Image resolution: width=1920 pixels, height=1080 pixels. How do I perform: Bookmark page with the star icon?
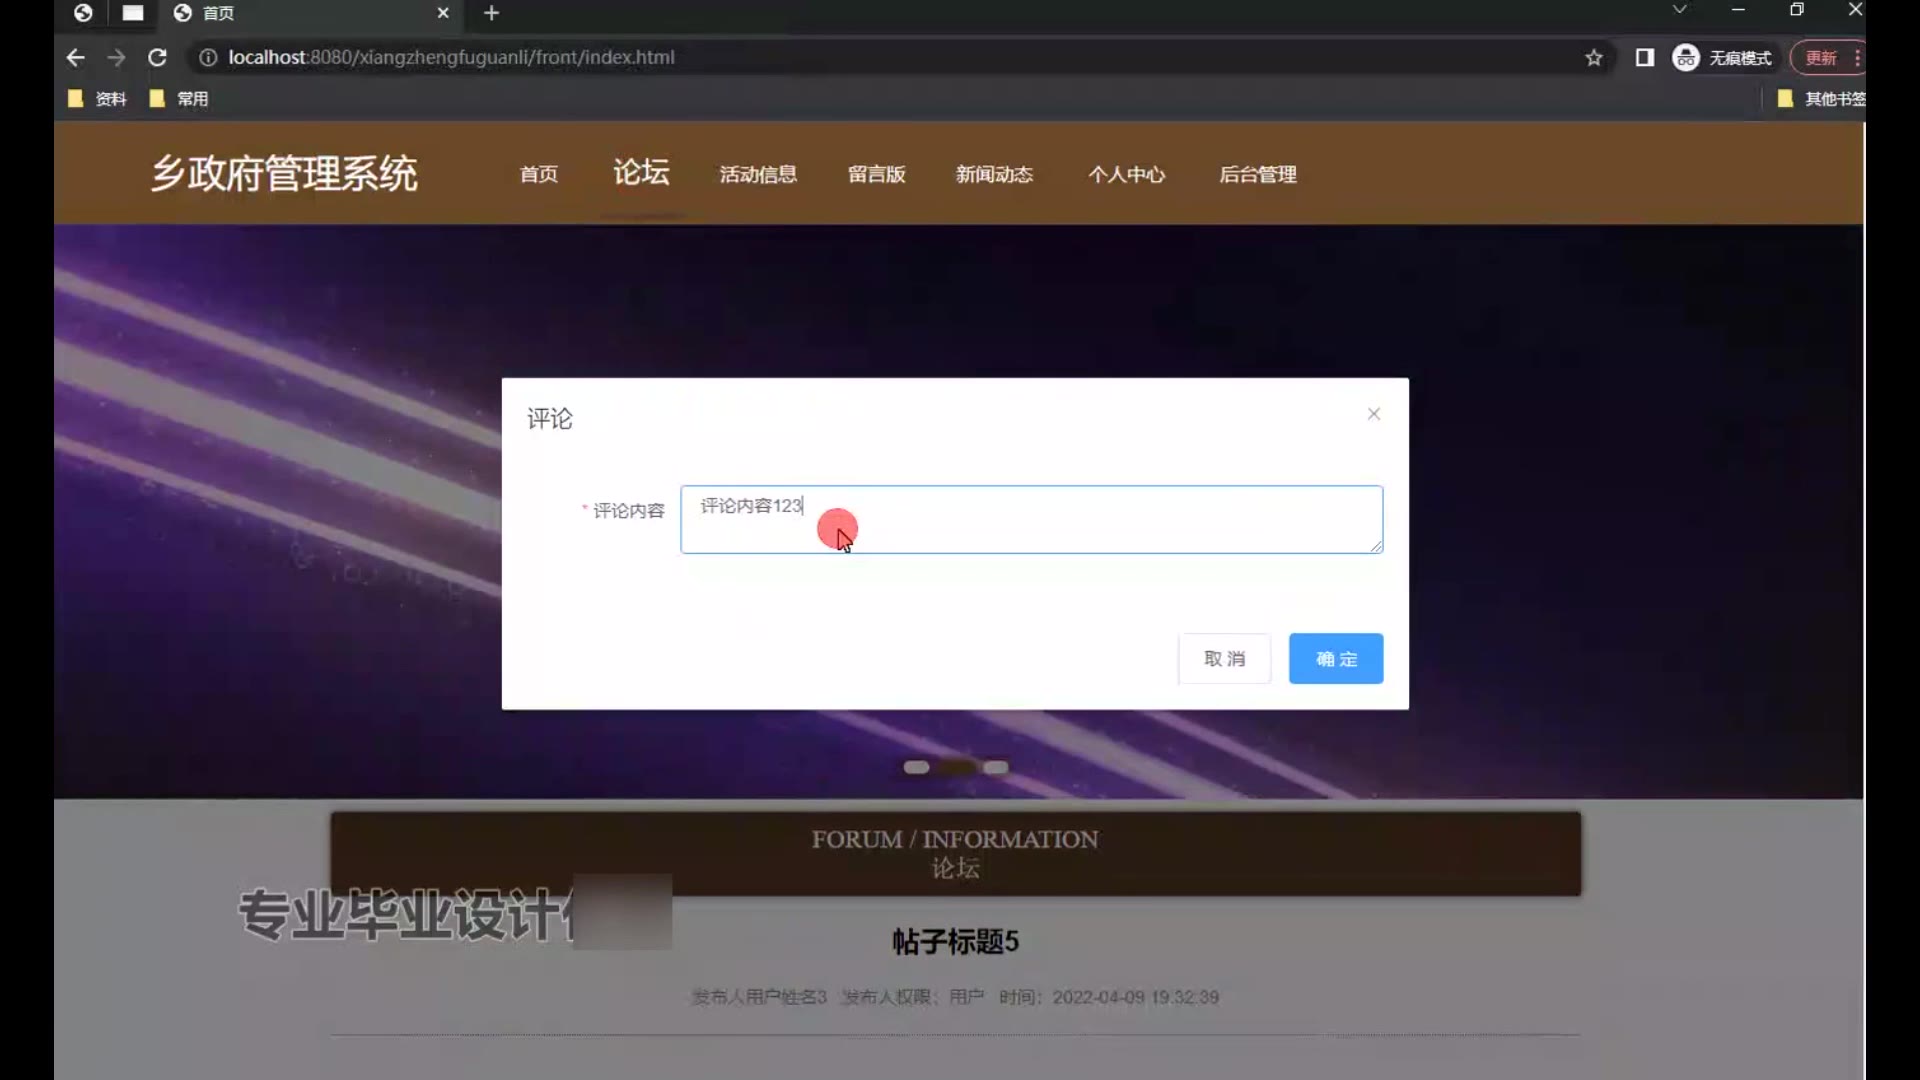pyautogui.click(x=1594, y=58)
